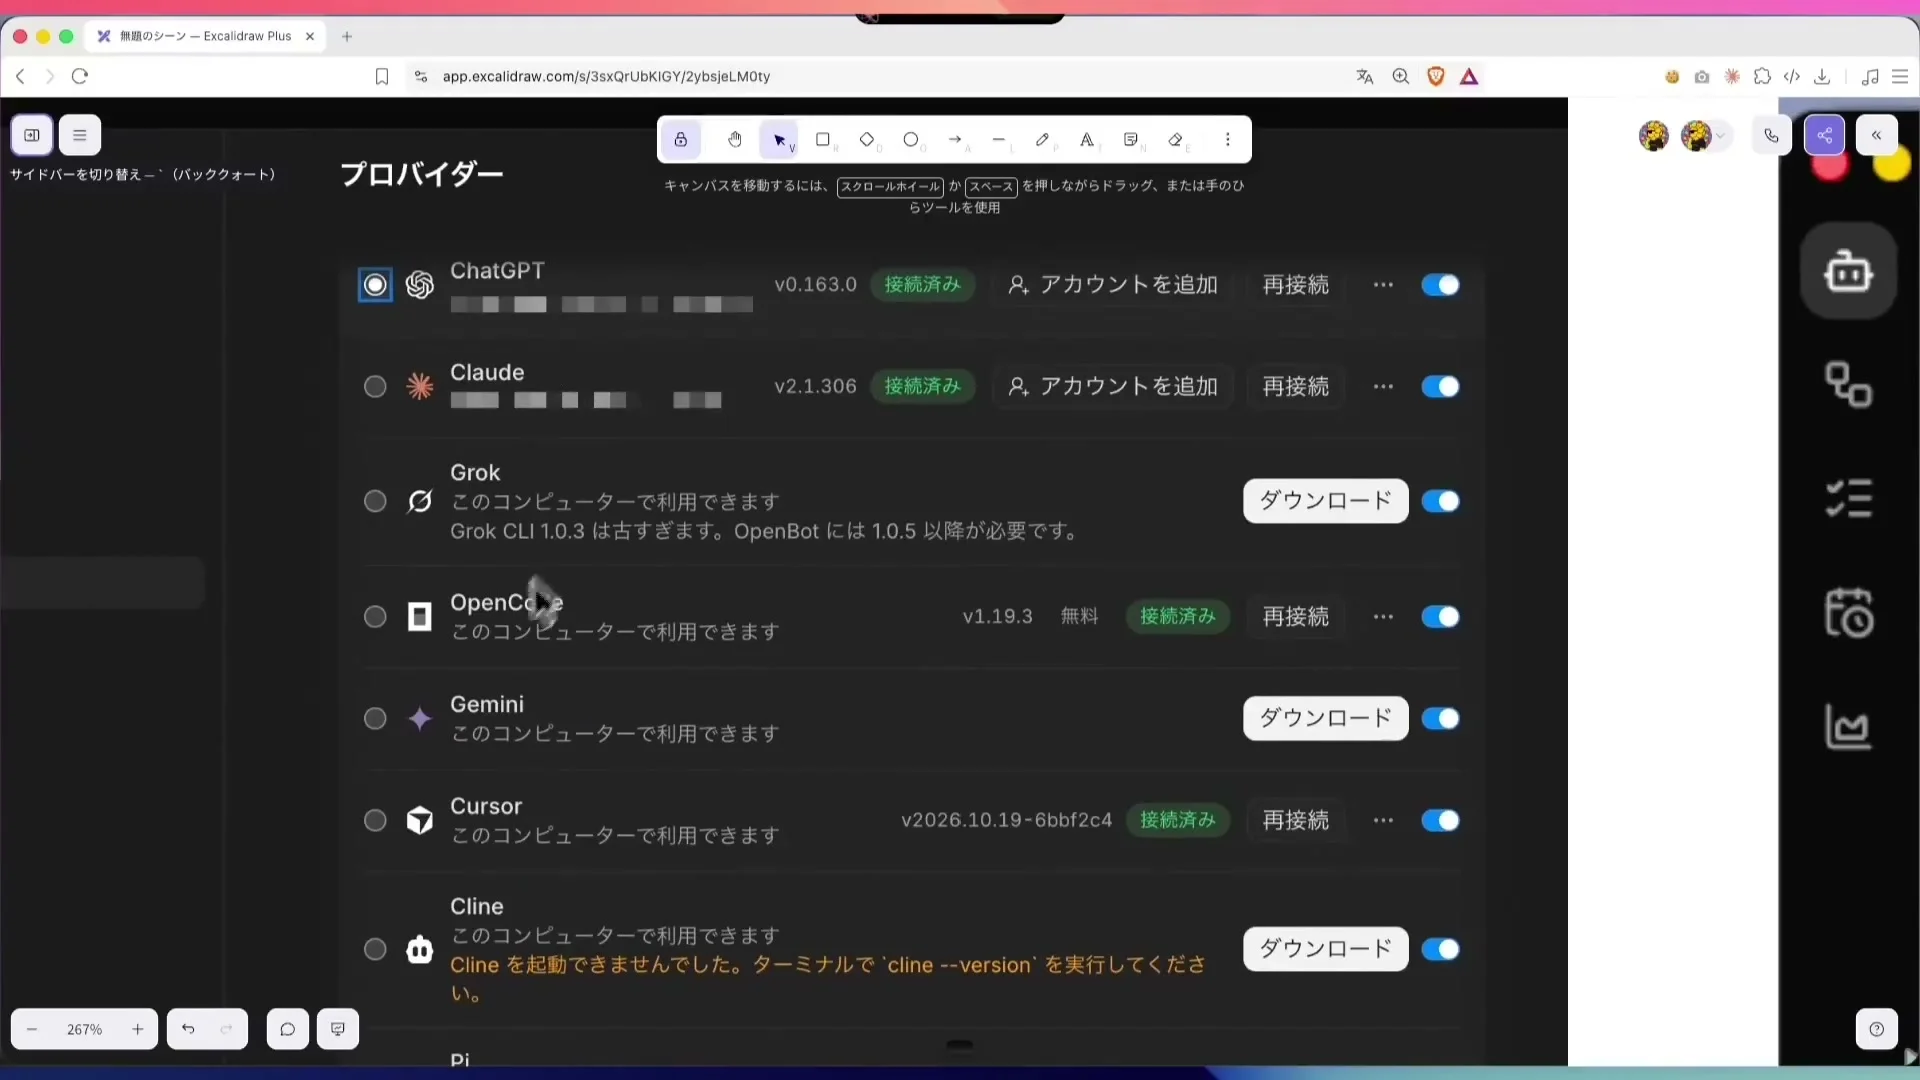Viewport: 1920px width, 1080px height.
Task: Start a call with phone icon
Action: 1772,135
